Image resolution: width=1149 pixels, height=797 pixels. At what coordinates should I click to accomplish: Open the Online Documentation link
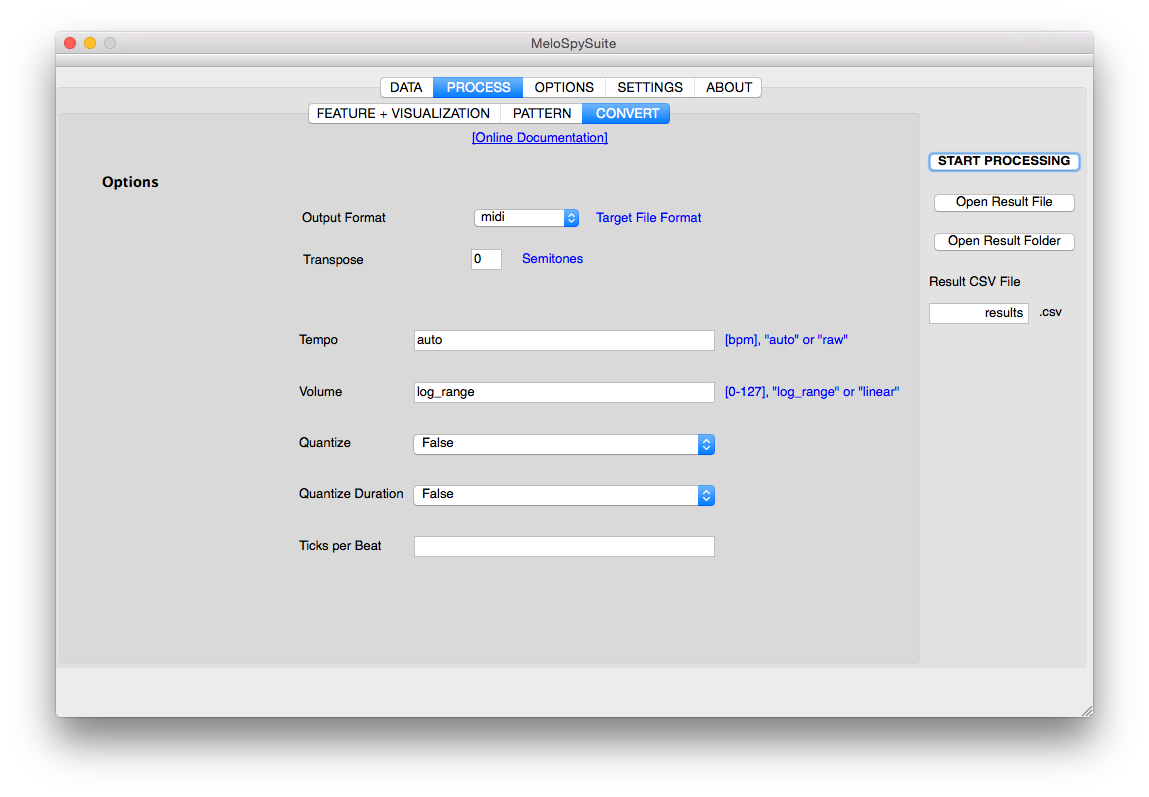click(539, 138)
